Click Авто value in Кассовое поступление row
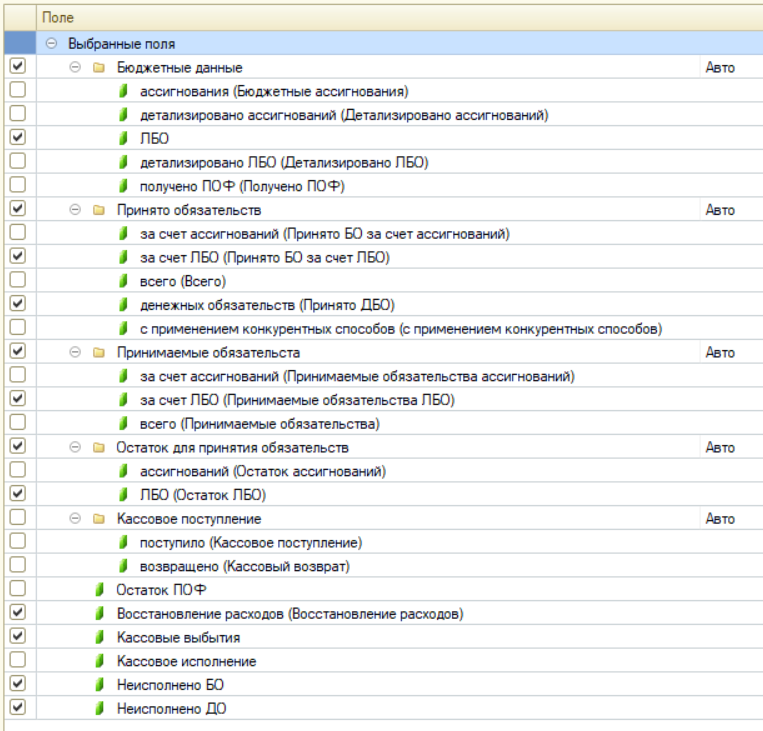763x731 pixels. [719, 519]
